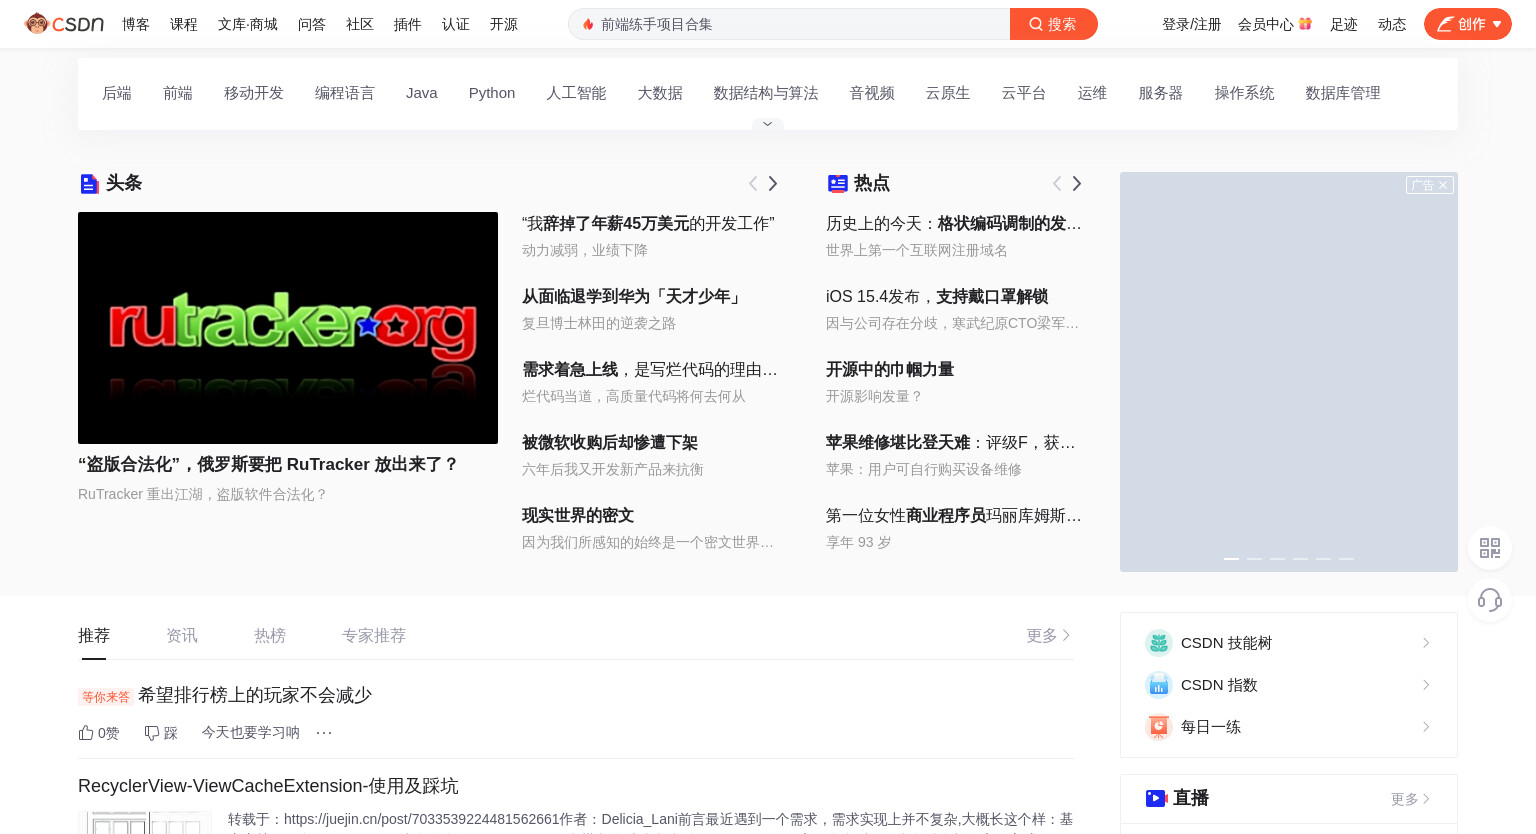The width and height of the screenshot is (1536, 834).
Task: Open 希望排行榜上的玩家不会减少 question
Action: coord(255,695)
